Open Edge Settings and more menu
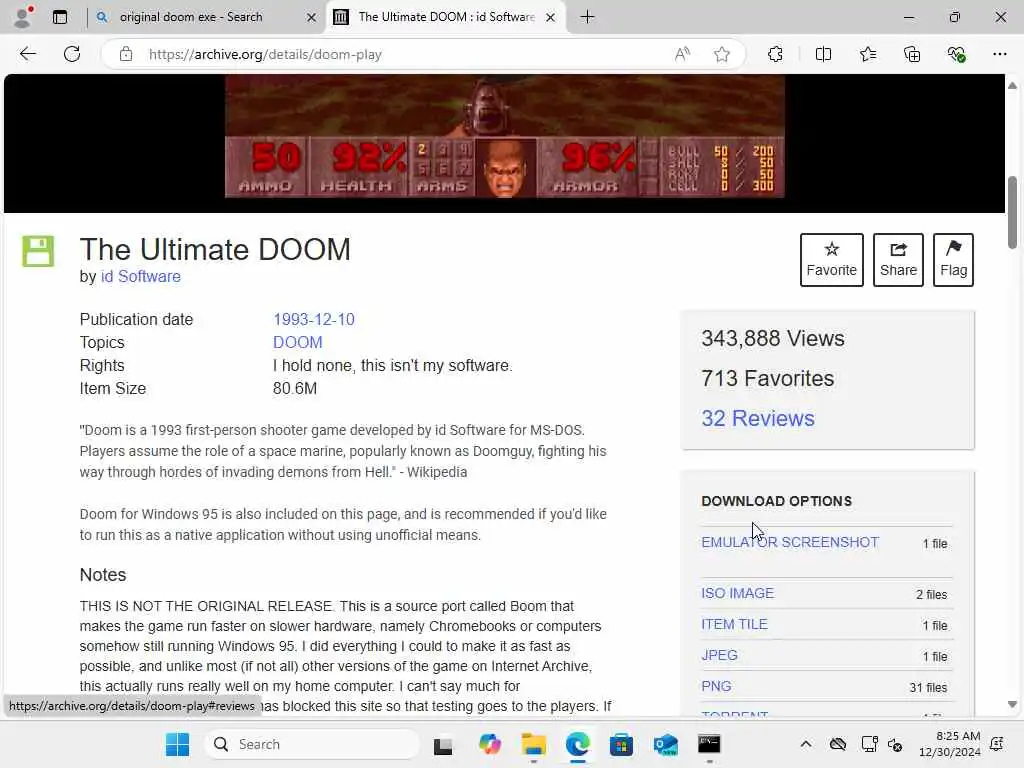Viewport: 1024px width, 768px height. click(x=1000, y=54)
